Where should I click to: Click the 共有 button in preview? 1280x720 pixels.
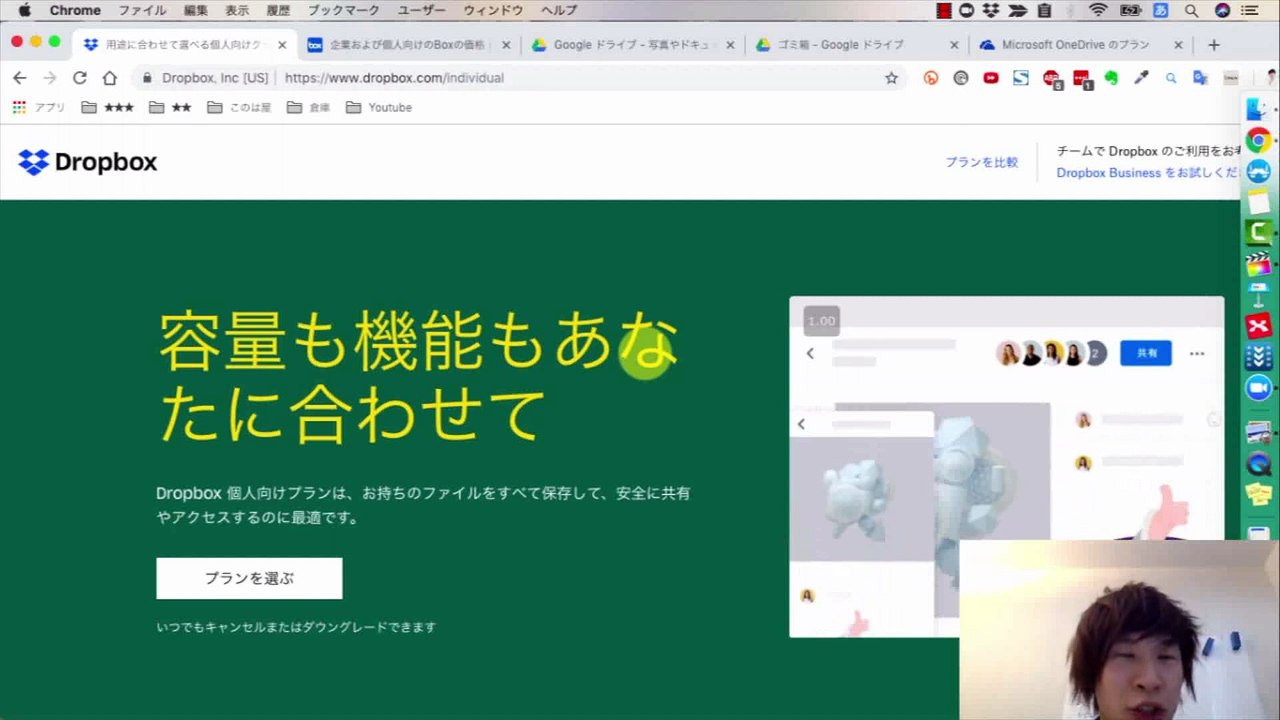[x=1146, y=353]
